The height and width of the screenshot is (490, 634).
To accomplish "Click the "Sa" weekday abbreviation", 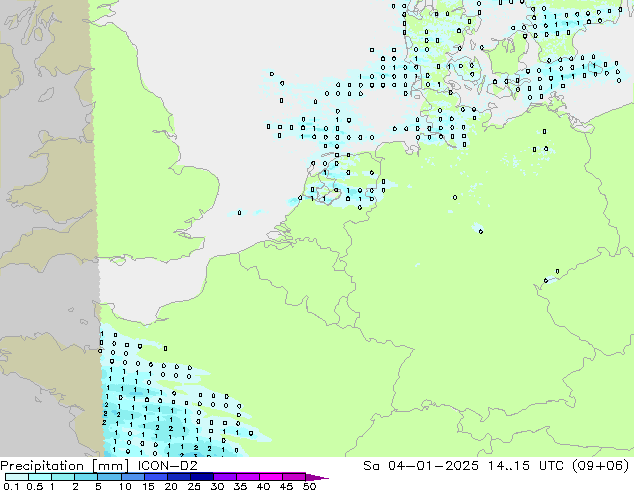I will coord(371,465).
